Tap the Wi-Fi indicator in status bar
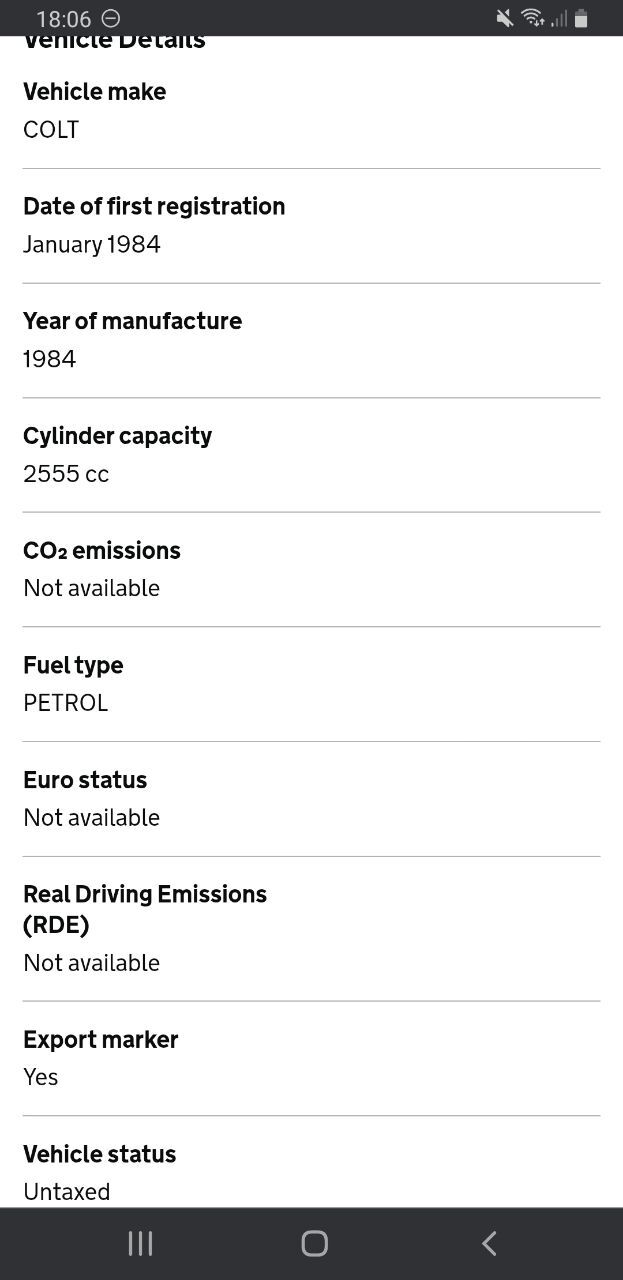 pyautogui.click(x=532, y=18)
